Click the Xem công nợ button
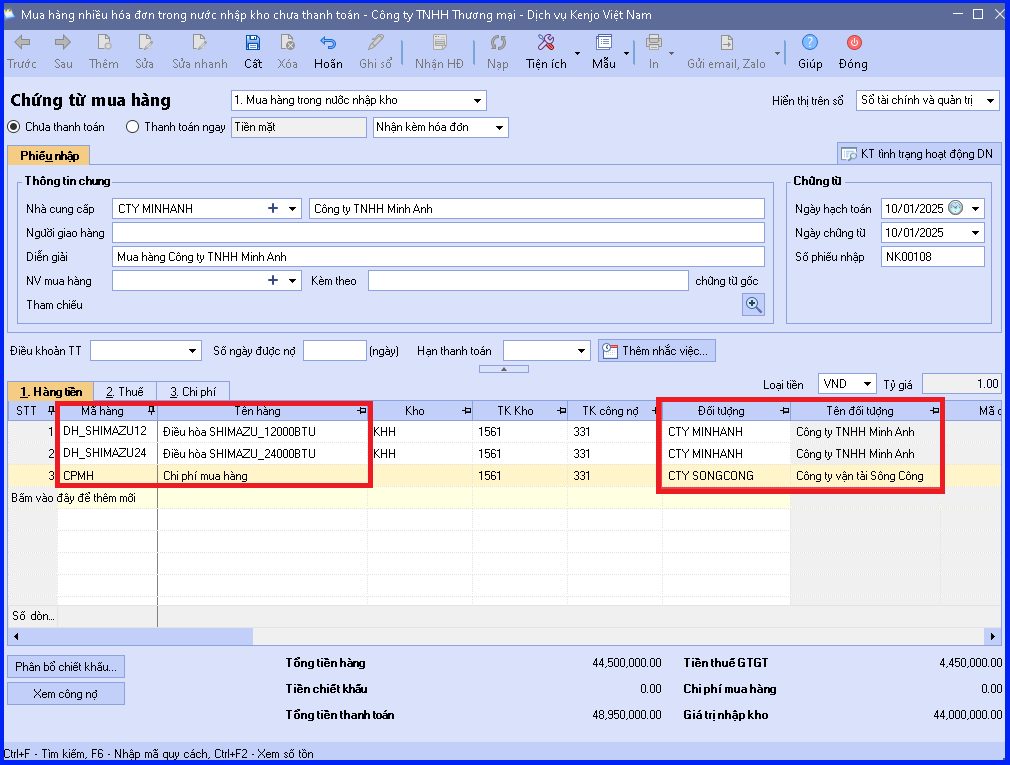The width and height of the screenshot is (1010, 765). [66, 694]
